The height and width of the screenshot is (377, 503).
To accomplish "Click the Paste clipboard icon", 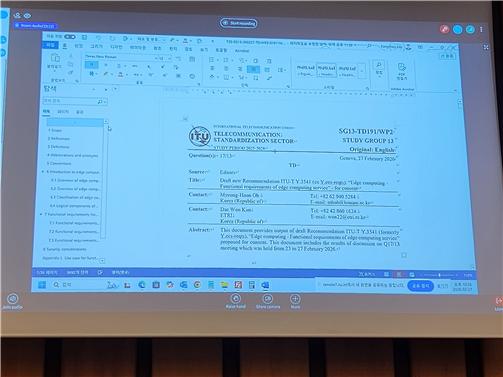I will click(55, 58).
